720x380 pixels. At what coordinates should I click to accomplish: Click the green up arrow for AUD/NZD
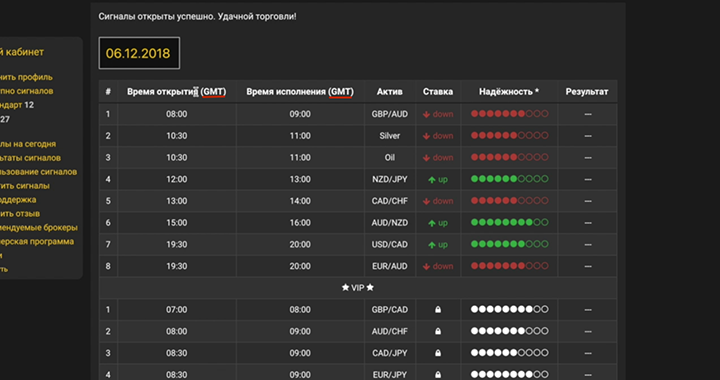(x=432, y=223)
